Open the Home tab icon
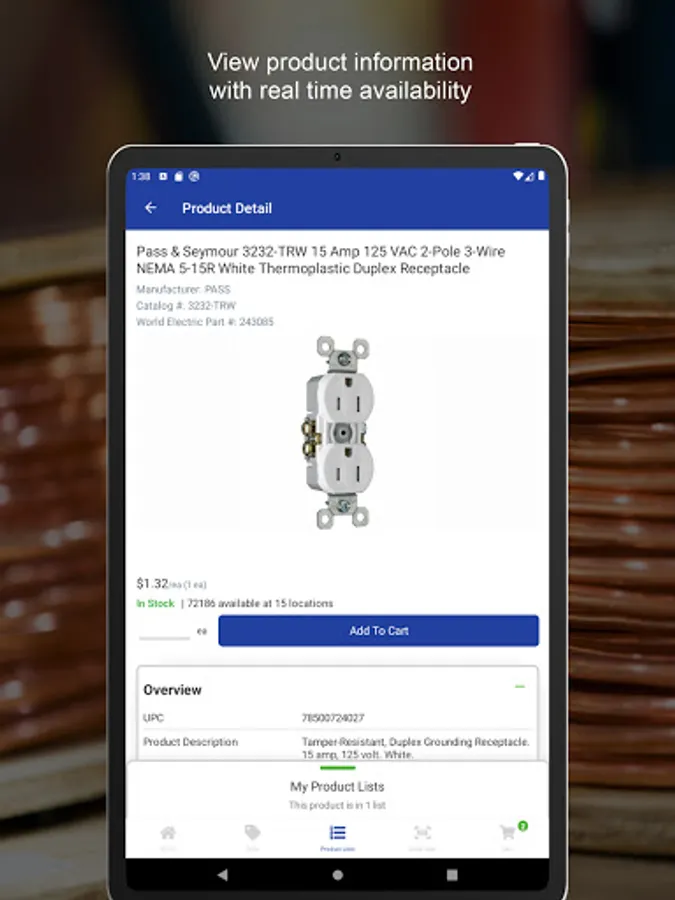This screenshot has height=900, width=675. (x=168, y=833)
